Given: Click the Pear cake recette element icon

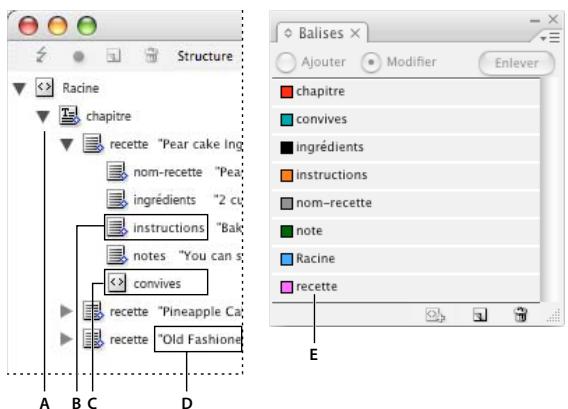Looking at the screenshot, I should [93, 143].
